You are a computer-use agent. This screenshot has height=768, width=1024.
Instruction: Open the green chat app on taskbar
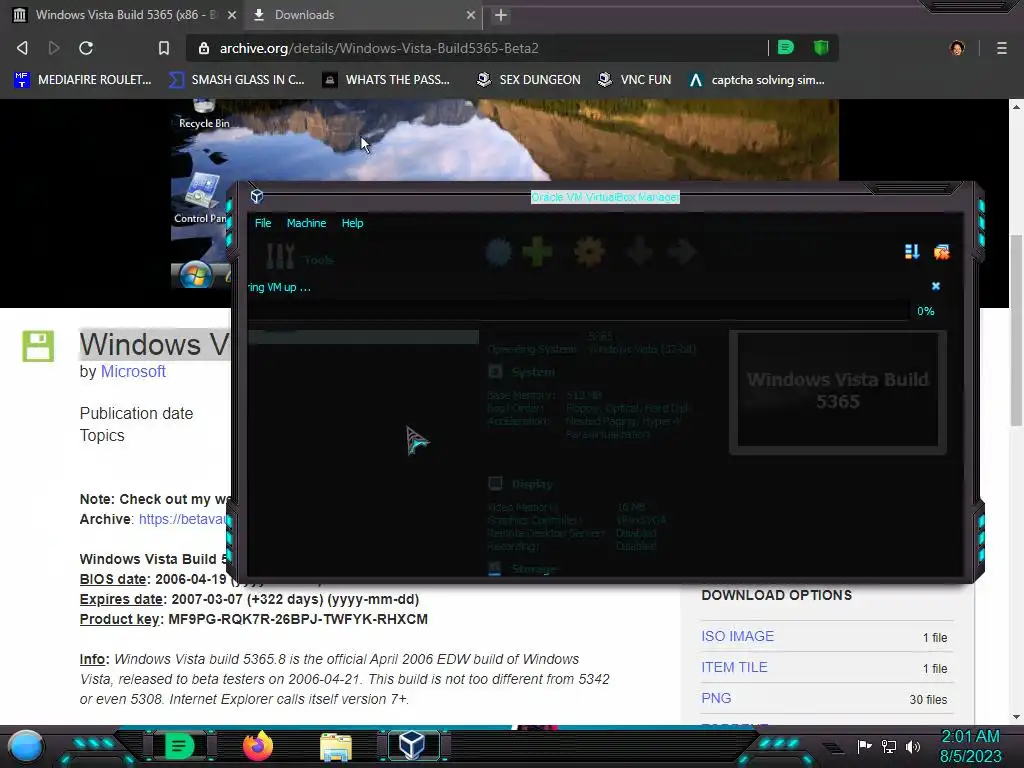[x=179, y=746]
